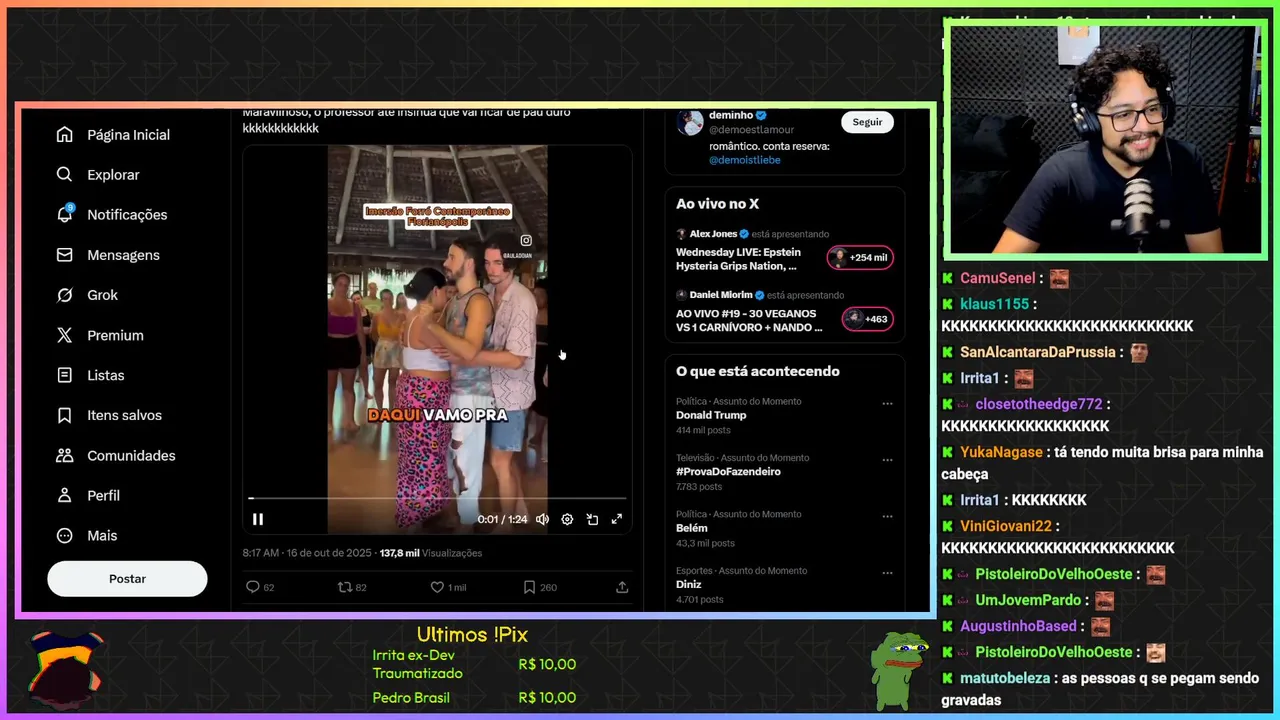Open more options for Belém trend
The width and height of the screenshot is (1280, 720).
(887, 517)
